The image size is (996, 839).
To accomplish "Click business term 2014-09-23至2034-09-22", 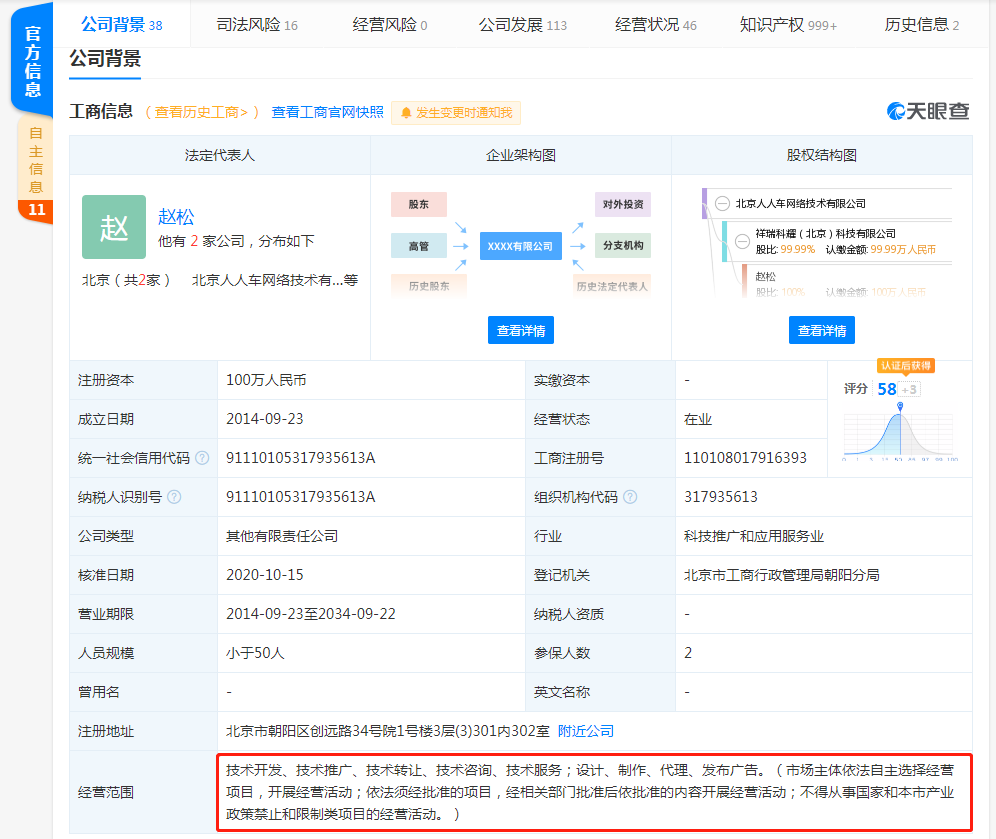I will [311, 614].
